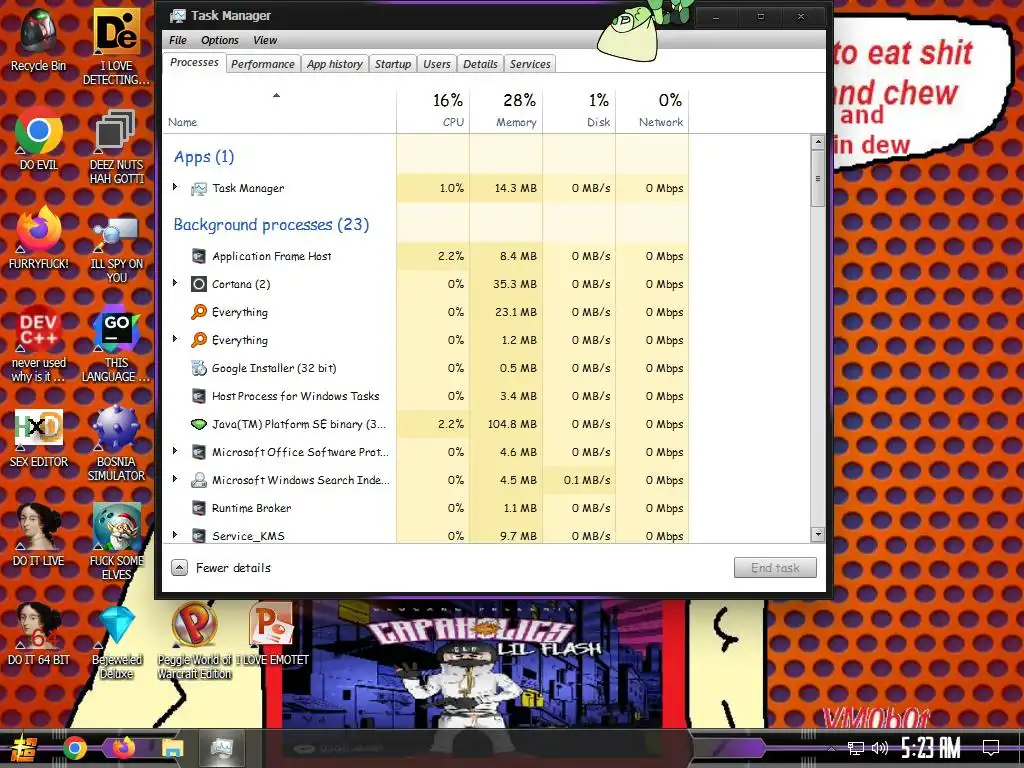Viewport: 1024px width, 768px height.
Task: Open Peggle World of Warcraft Edition shortcut
Action: pyautogui.click(x=194, y=641)
